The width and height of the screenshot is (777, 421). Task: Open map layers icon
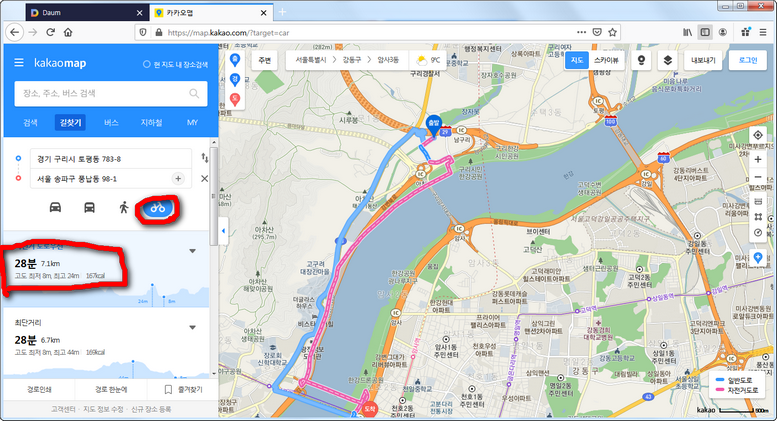[x=667, y=60]
